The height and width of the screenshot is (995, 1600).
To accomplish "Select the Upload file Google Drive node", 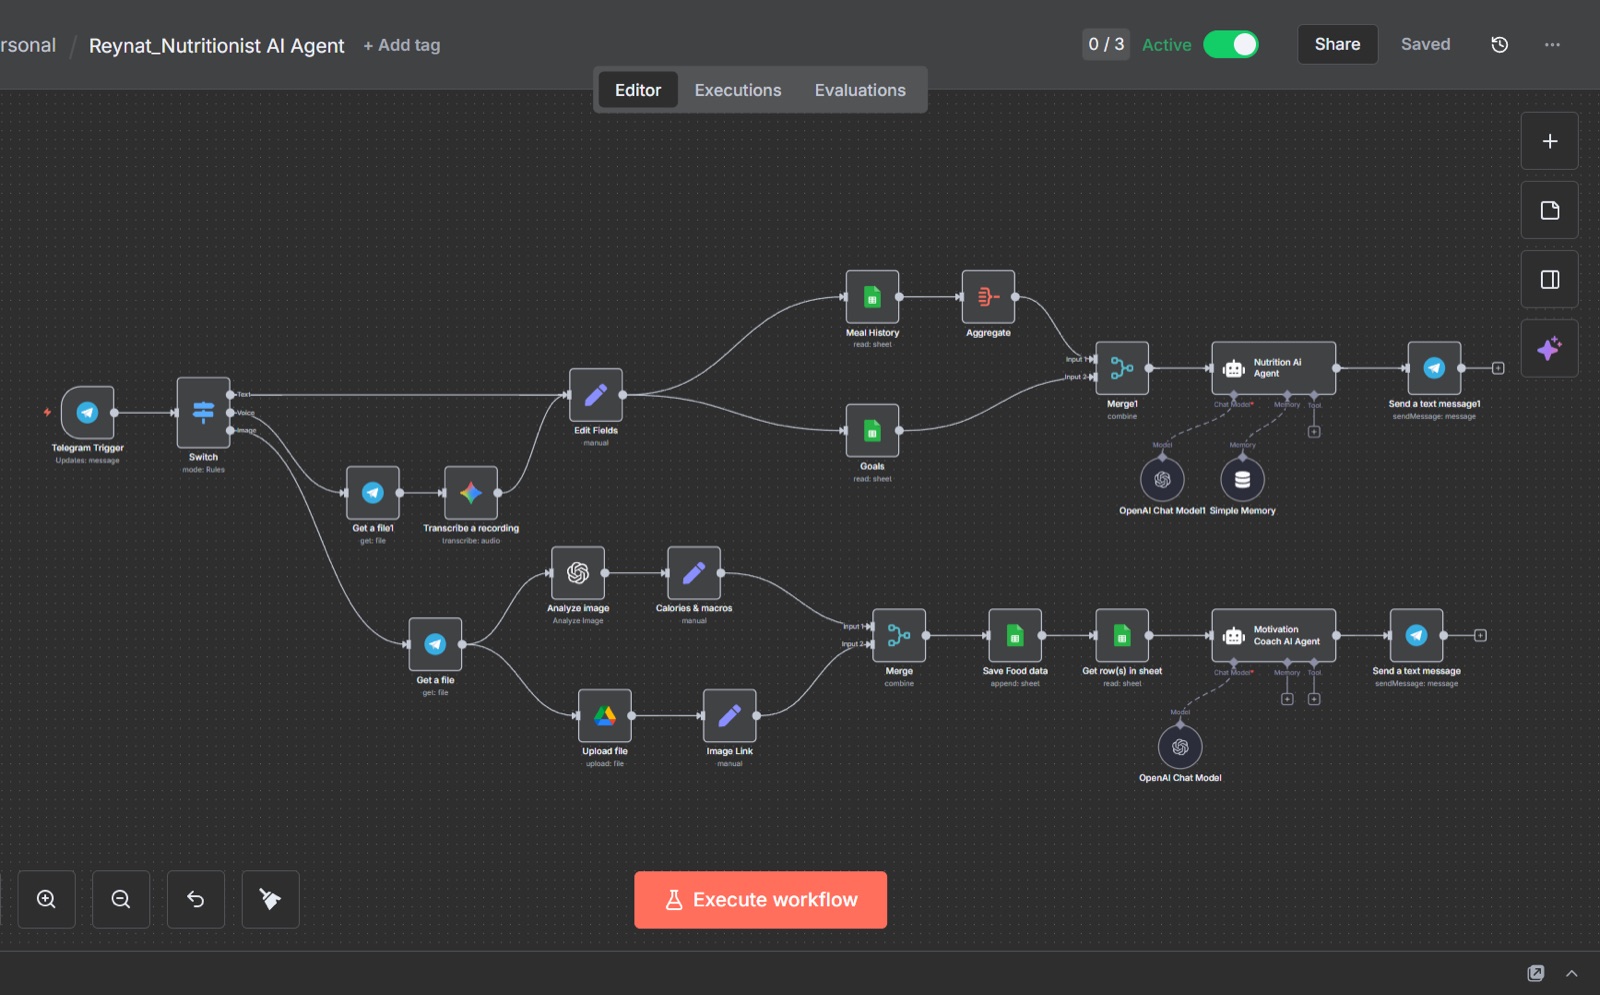I will point(605,716).
